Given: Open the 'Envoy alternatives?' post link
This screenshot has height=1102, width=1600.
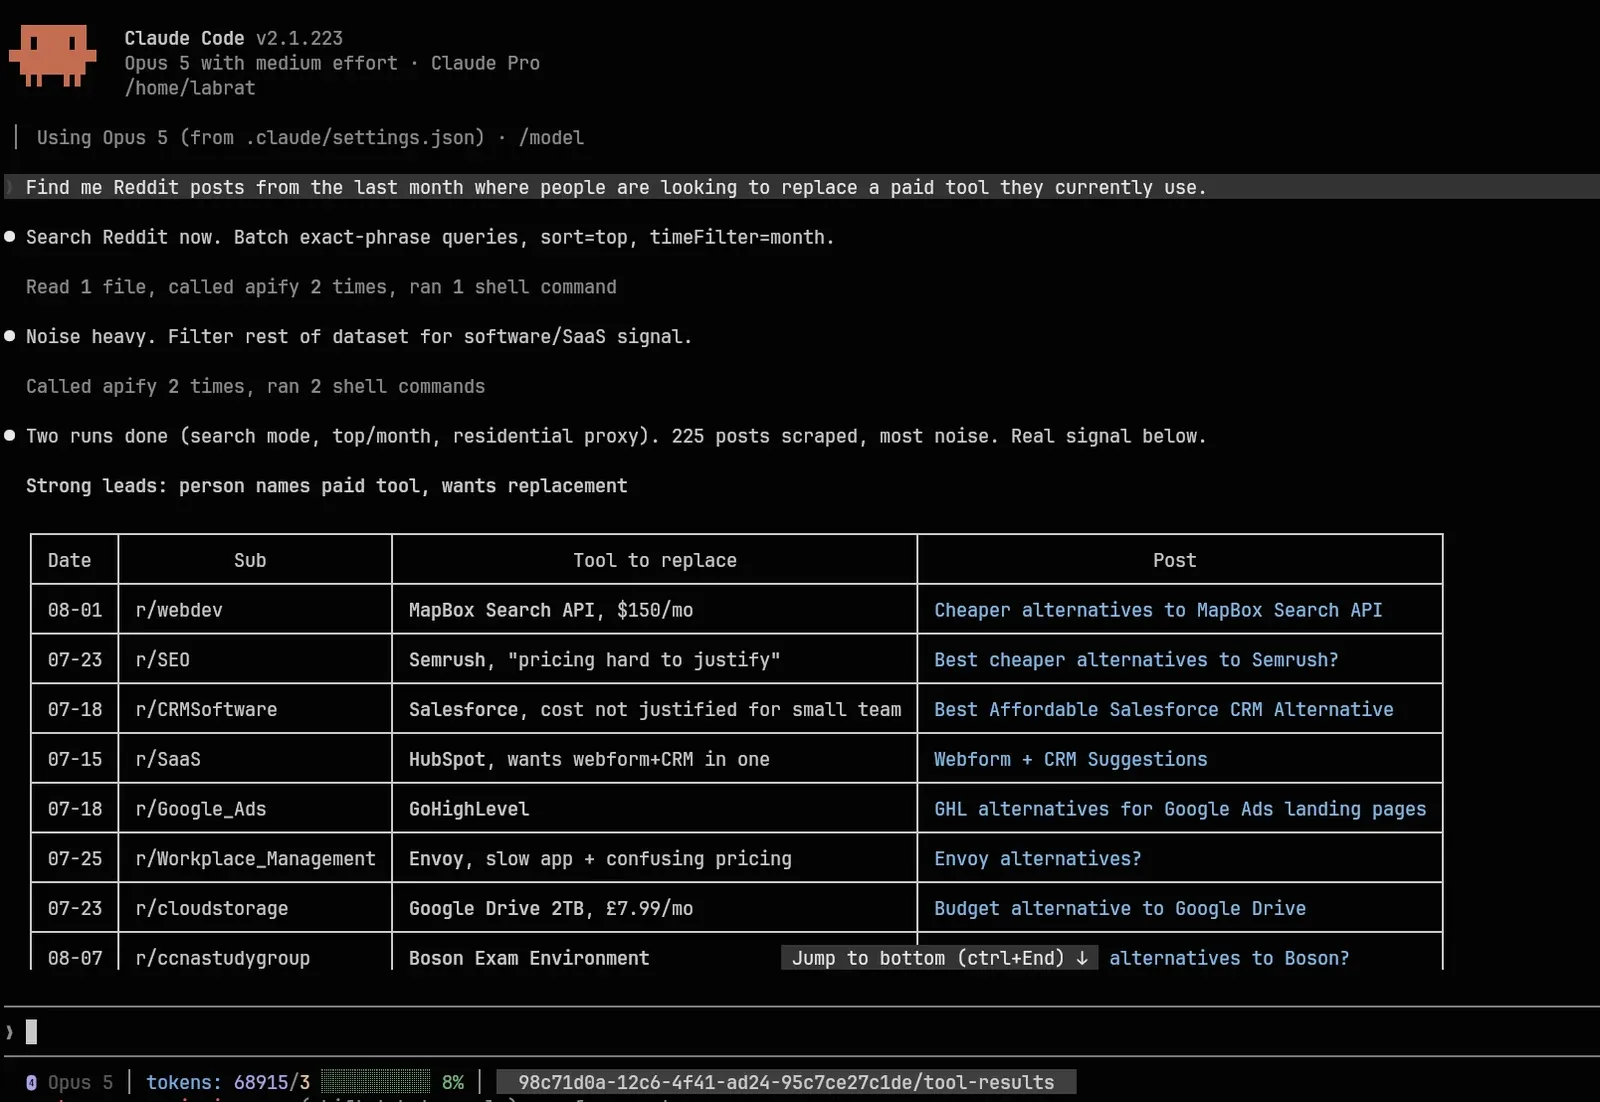Looking at the screenshot, I should [x=1037, y=859].
